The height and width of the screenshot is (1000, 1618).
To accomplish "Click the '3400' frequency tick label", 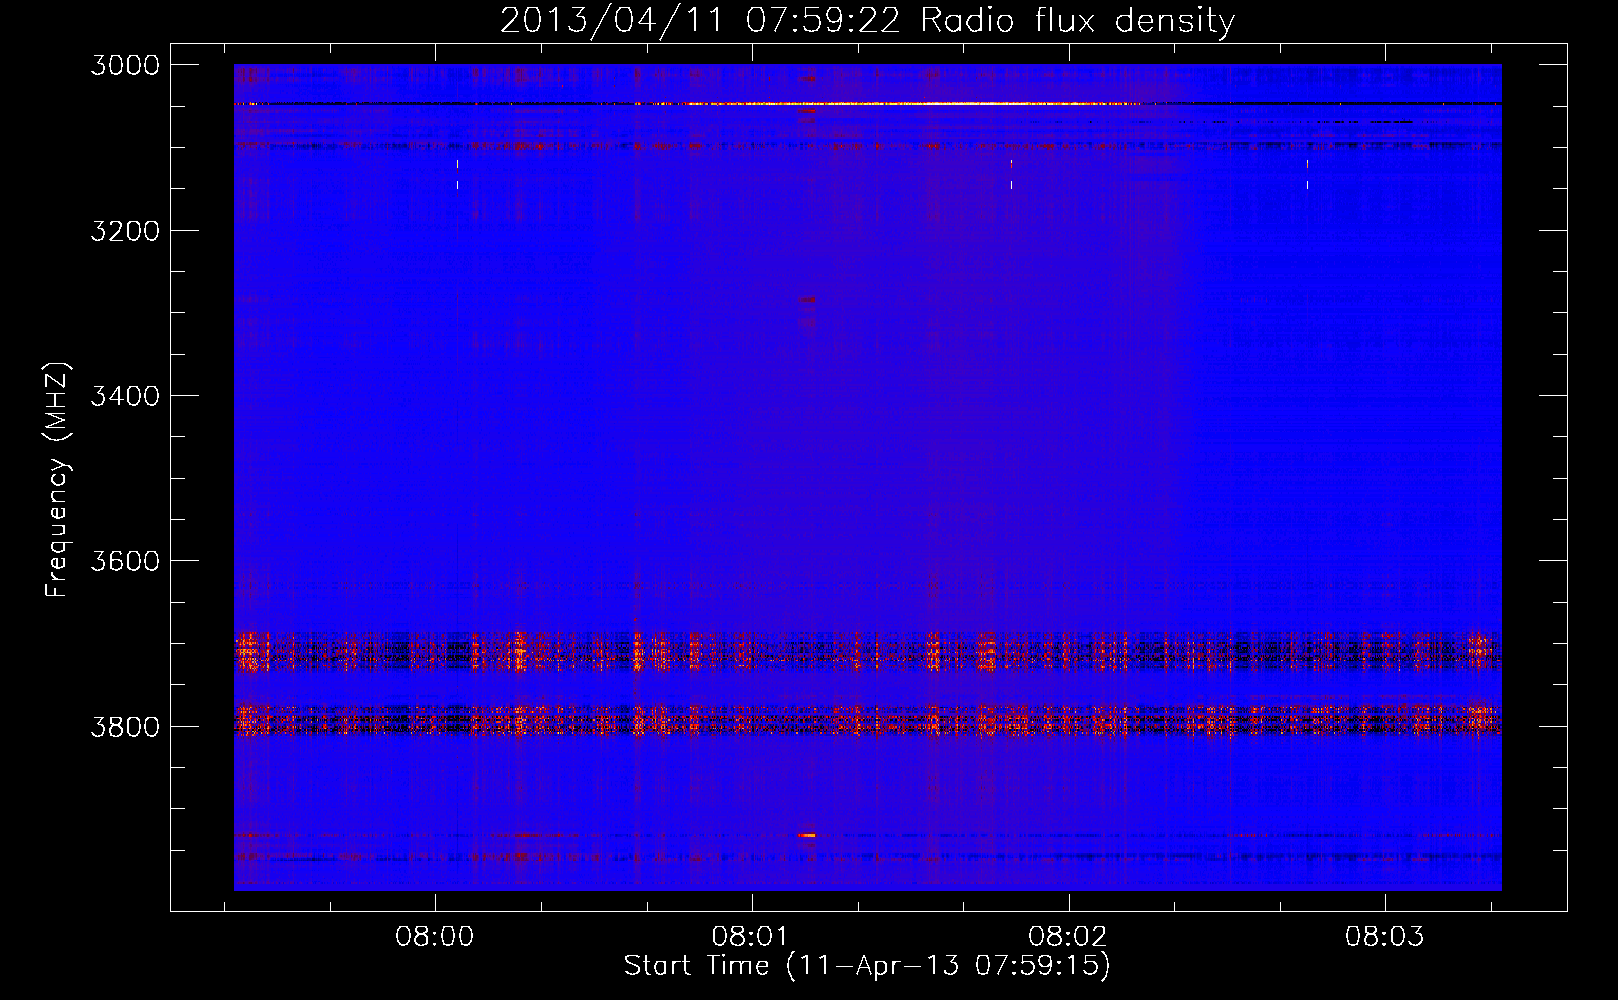I will 125,396.
